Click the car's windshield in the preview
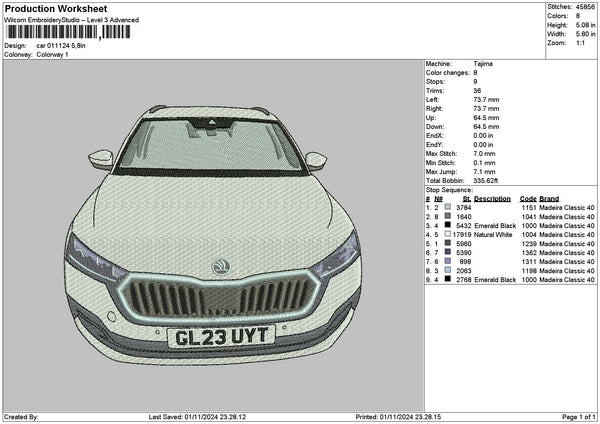 click(210, 145)
